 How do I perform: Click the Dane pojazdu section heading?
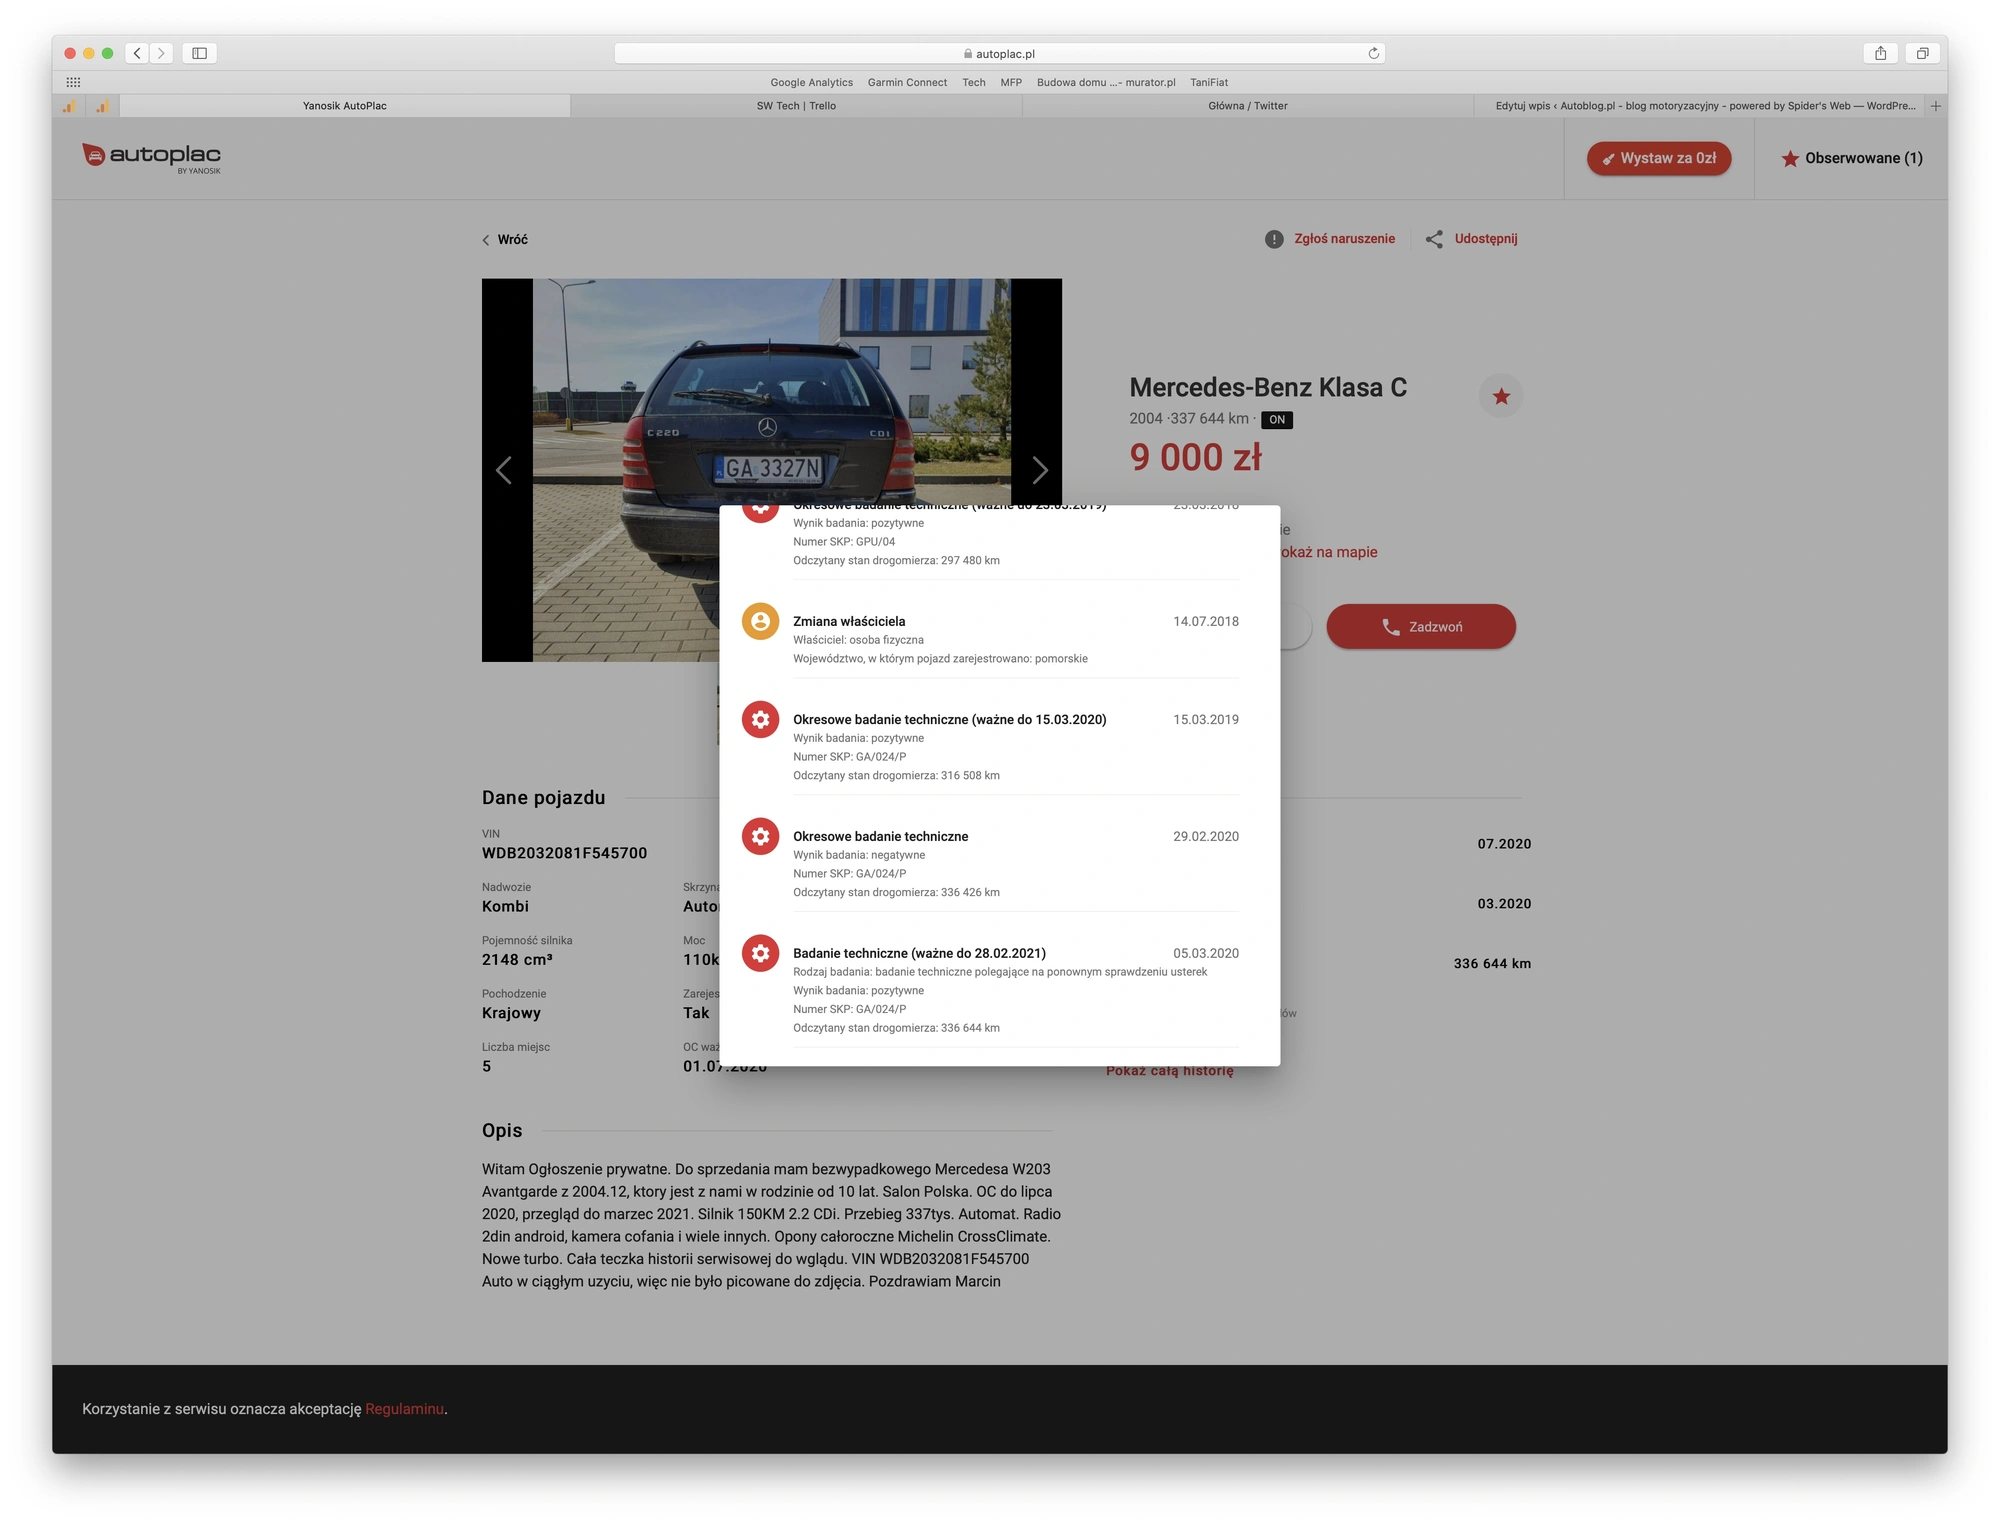pos(543,797)
